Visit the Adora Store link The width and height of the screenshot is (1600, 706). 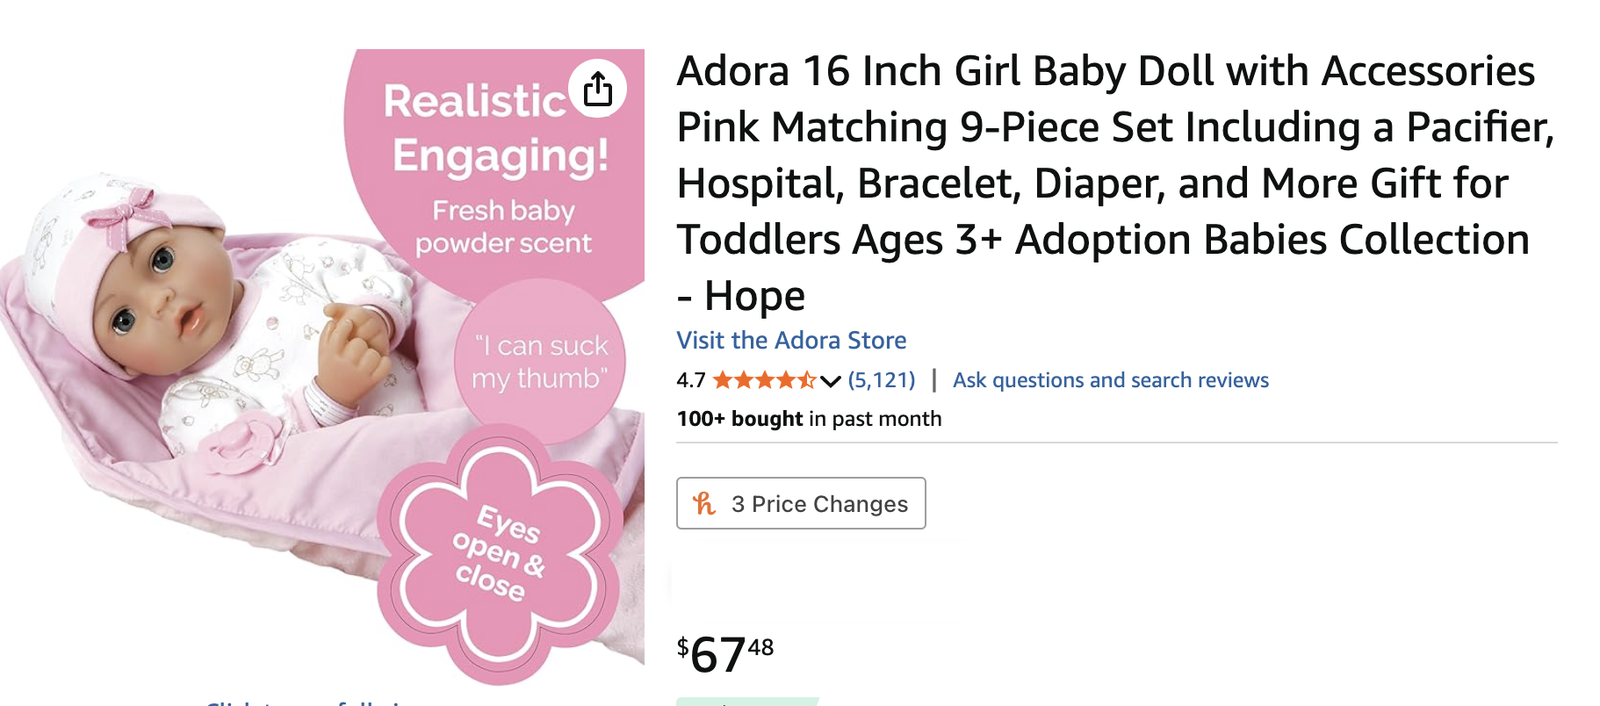click(791, 340)
